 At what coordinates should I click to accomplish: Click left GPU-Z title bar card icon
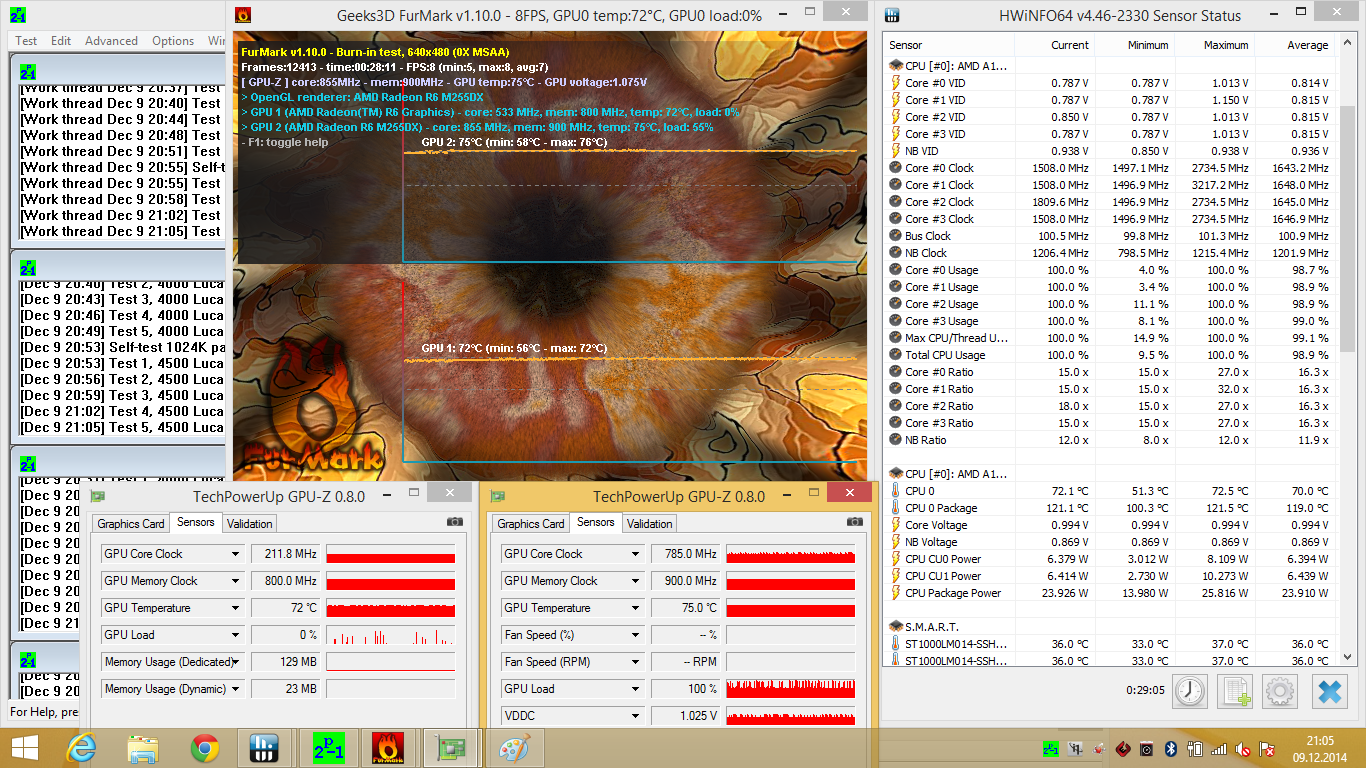97,496
